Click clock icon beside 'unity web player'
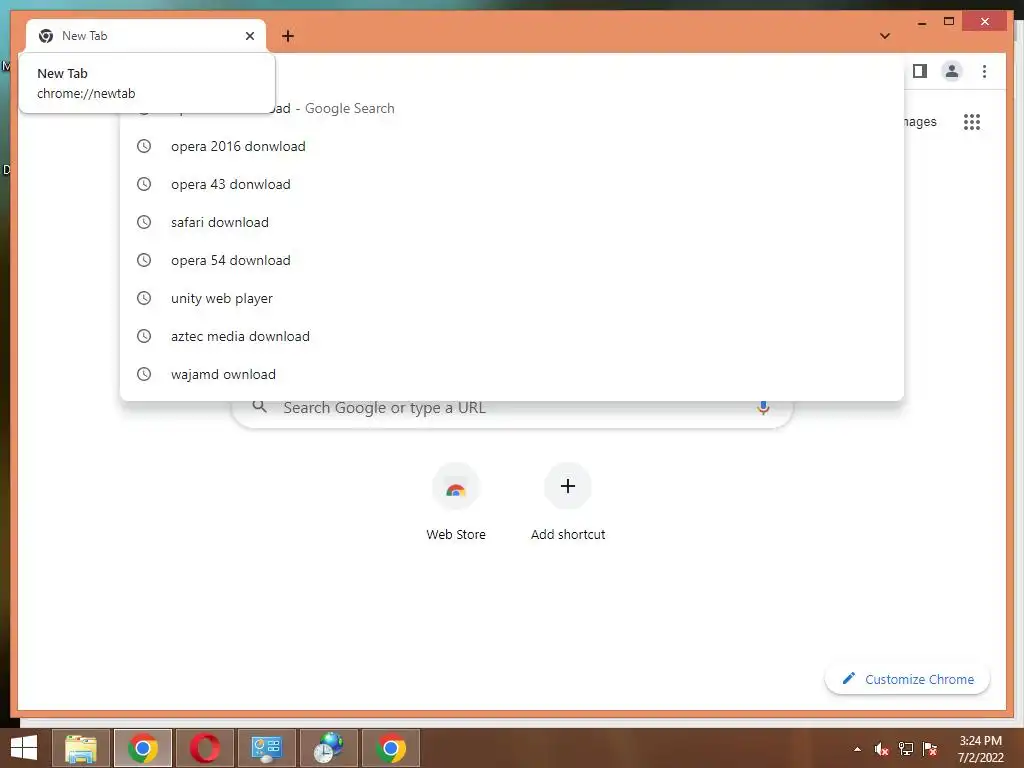The width and height of the screenshot is (1024, 768). pos(144,298)
